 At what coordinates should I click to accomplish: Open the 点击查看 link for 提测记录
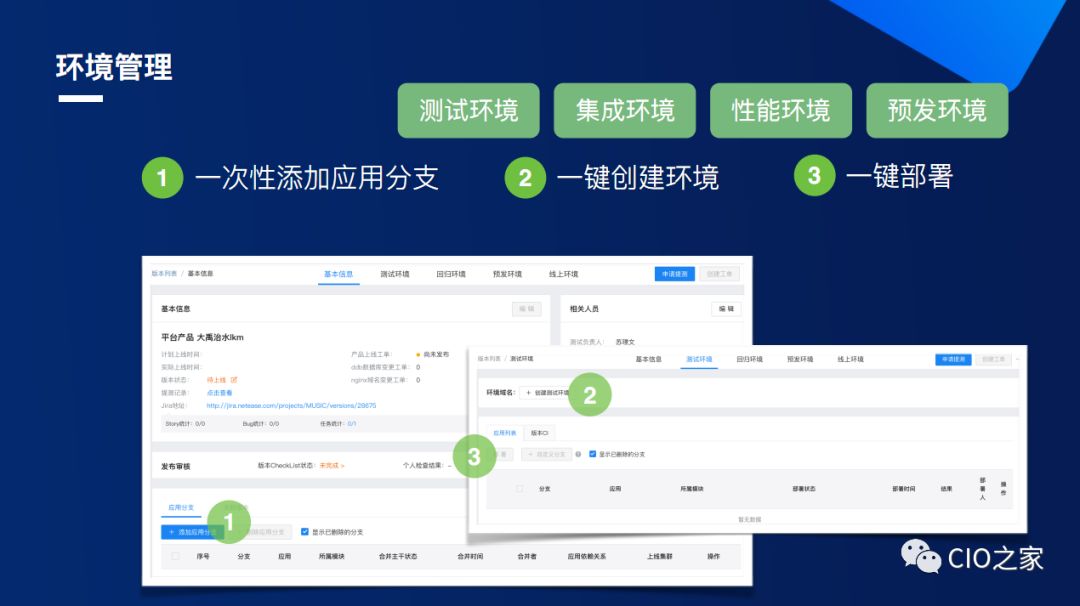(220, 393)
